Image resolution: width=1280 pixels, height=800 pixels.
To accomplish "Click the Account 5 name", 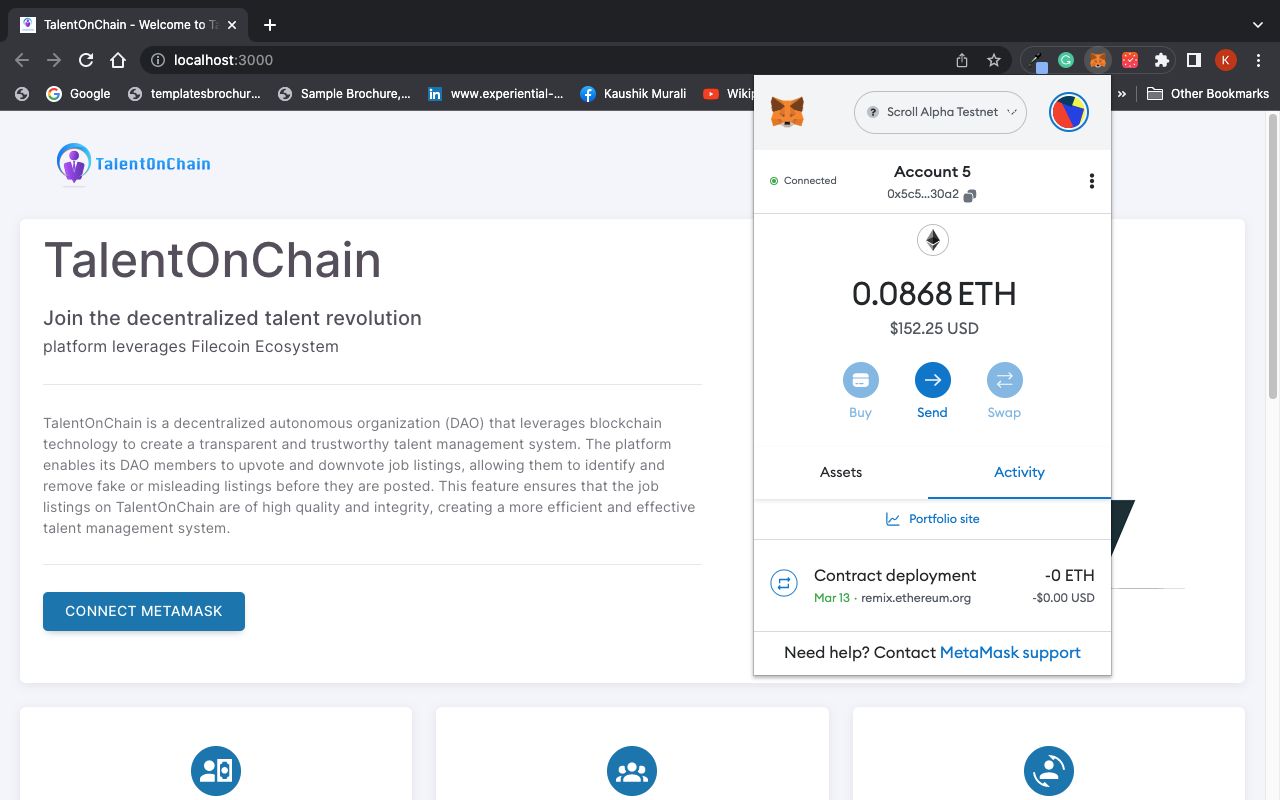I will click(932, 172).
